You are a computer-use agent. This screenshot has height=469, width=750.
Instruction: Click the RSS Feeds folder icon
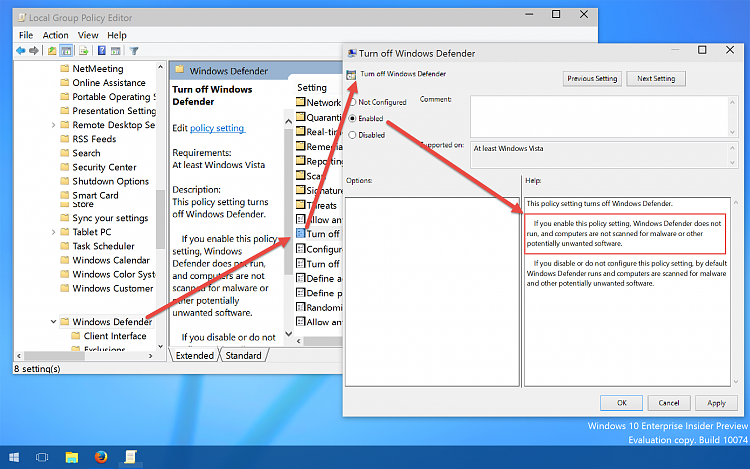point(65,139)
